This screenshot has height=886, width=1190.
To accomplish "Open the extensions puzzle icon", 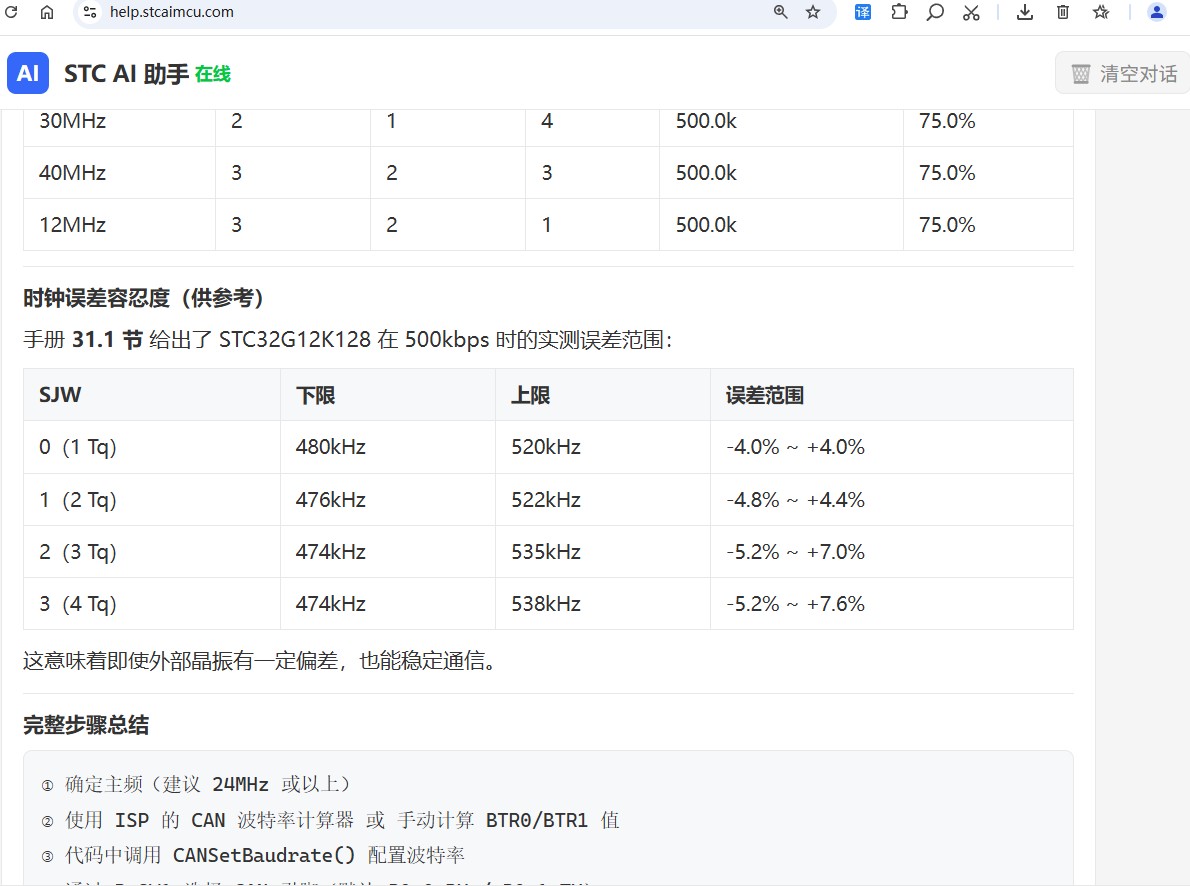I will click(899, 12).
